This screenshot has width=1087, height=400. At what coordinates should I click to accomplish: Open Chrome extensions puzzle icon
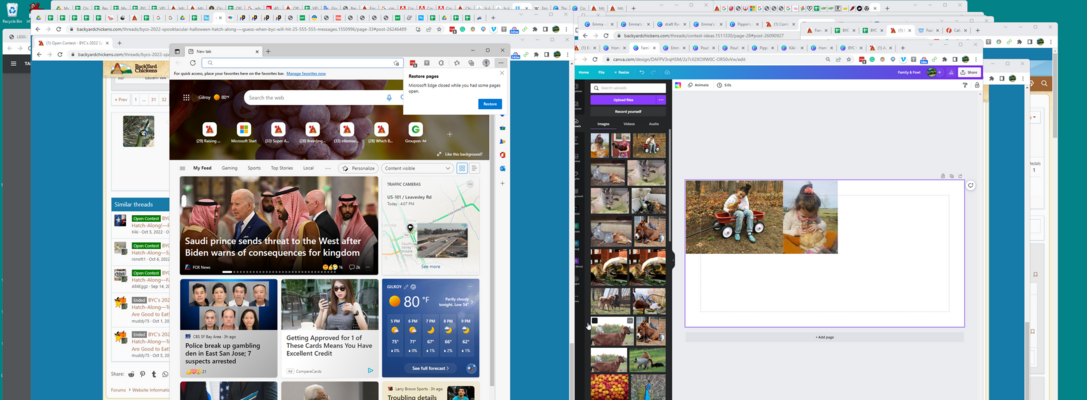coord(945,59)
